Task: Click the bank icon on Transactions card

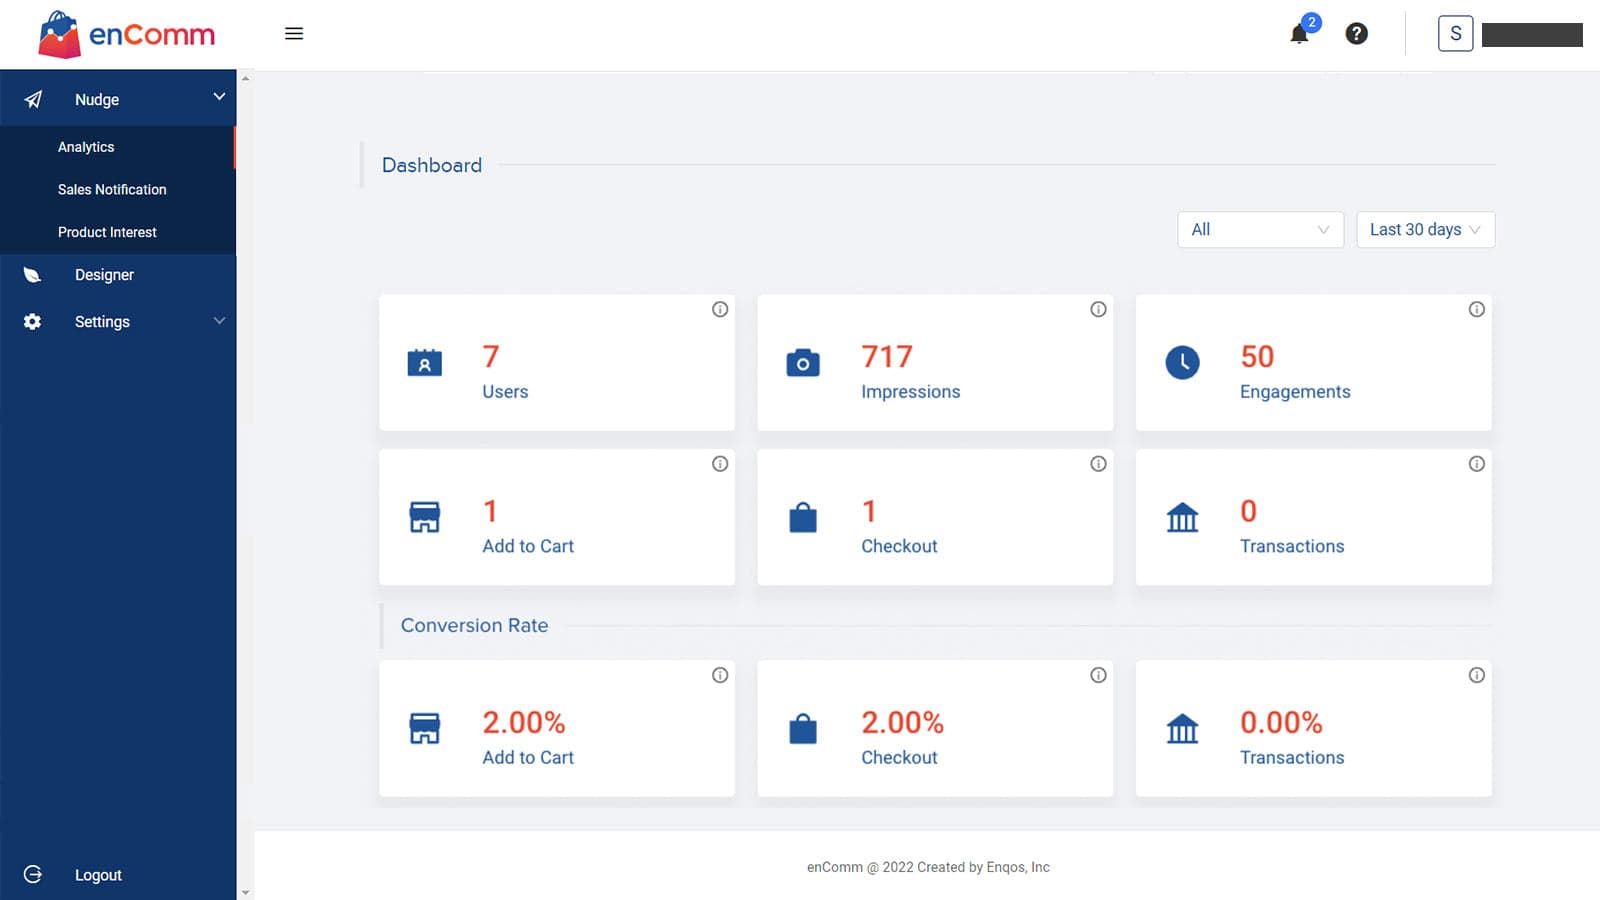Action: coord(1182,518)
